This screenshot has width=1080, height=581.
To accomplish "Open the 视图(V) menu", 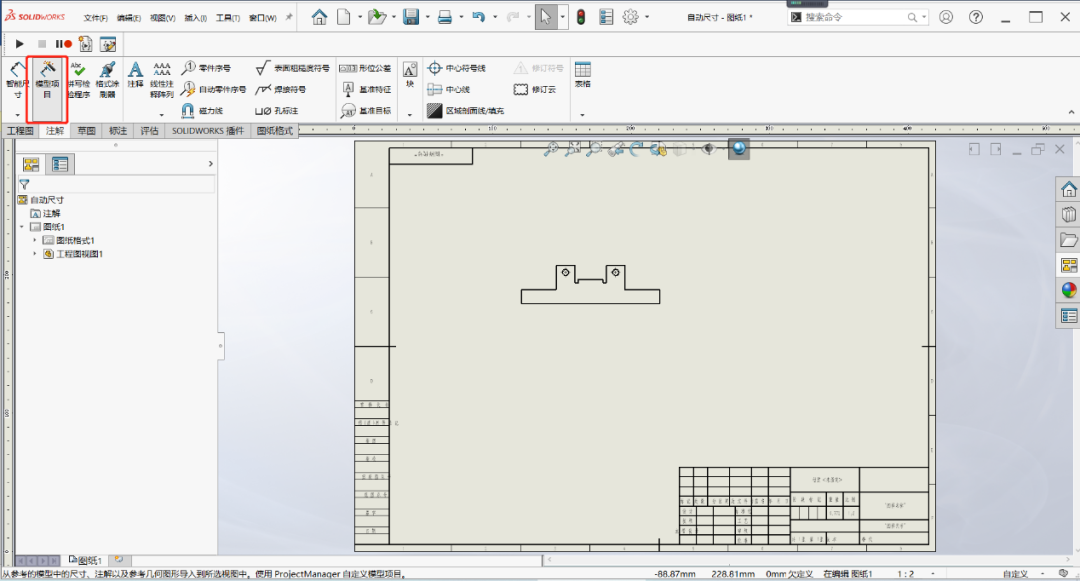I will click(x=163, y=18).
